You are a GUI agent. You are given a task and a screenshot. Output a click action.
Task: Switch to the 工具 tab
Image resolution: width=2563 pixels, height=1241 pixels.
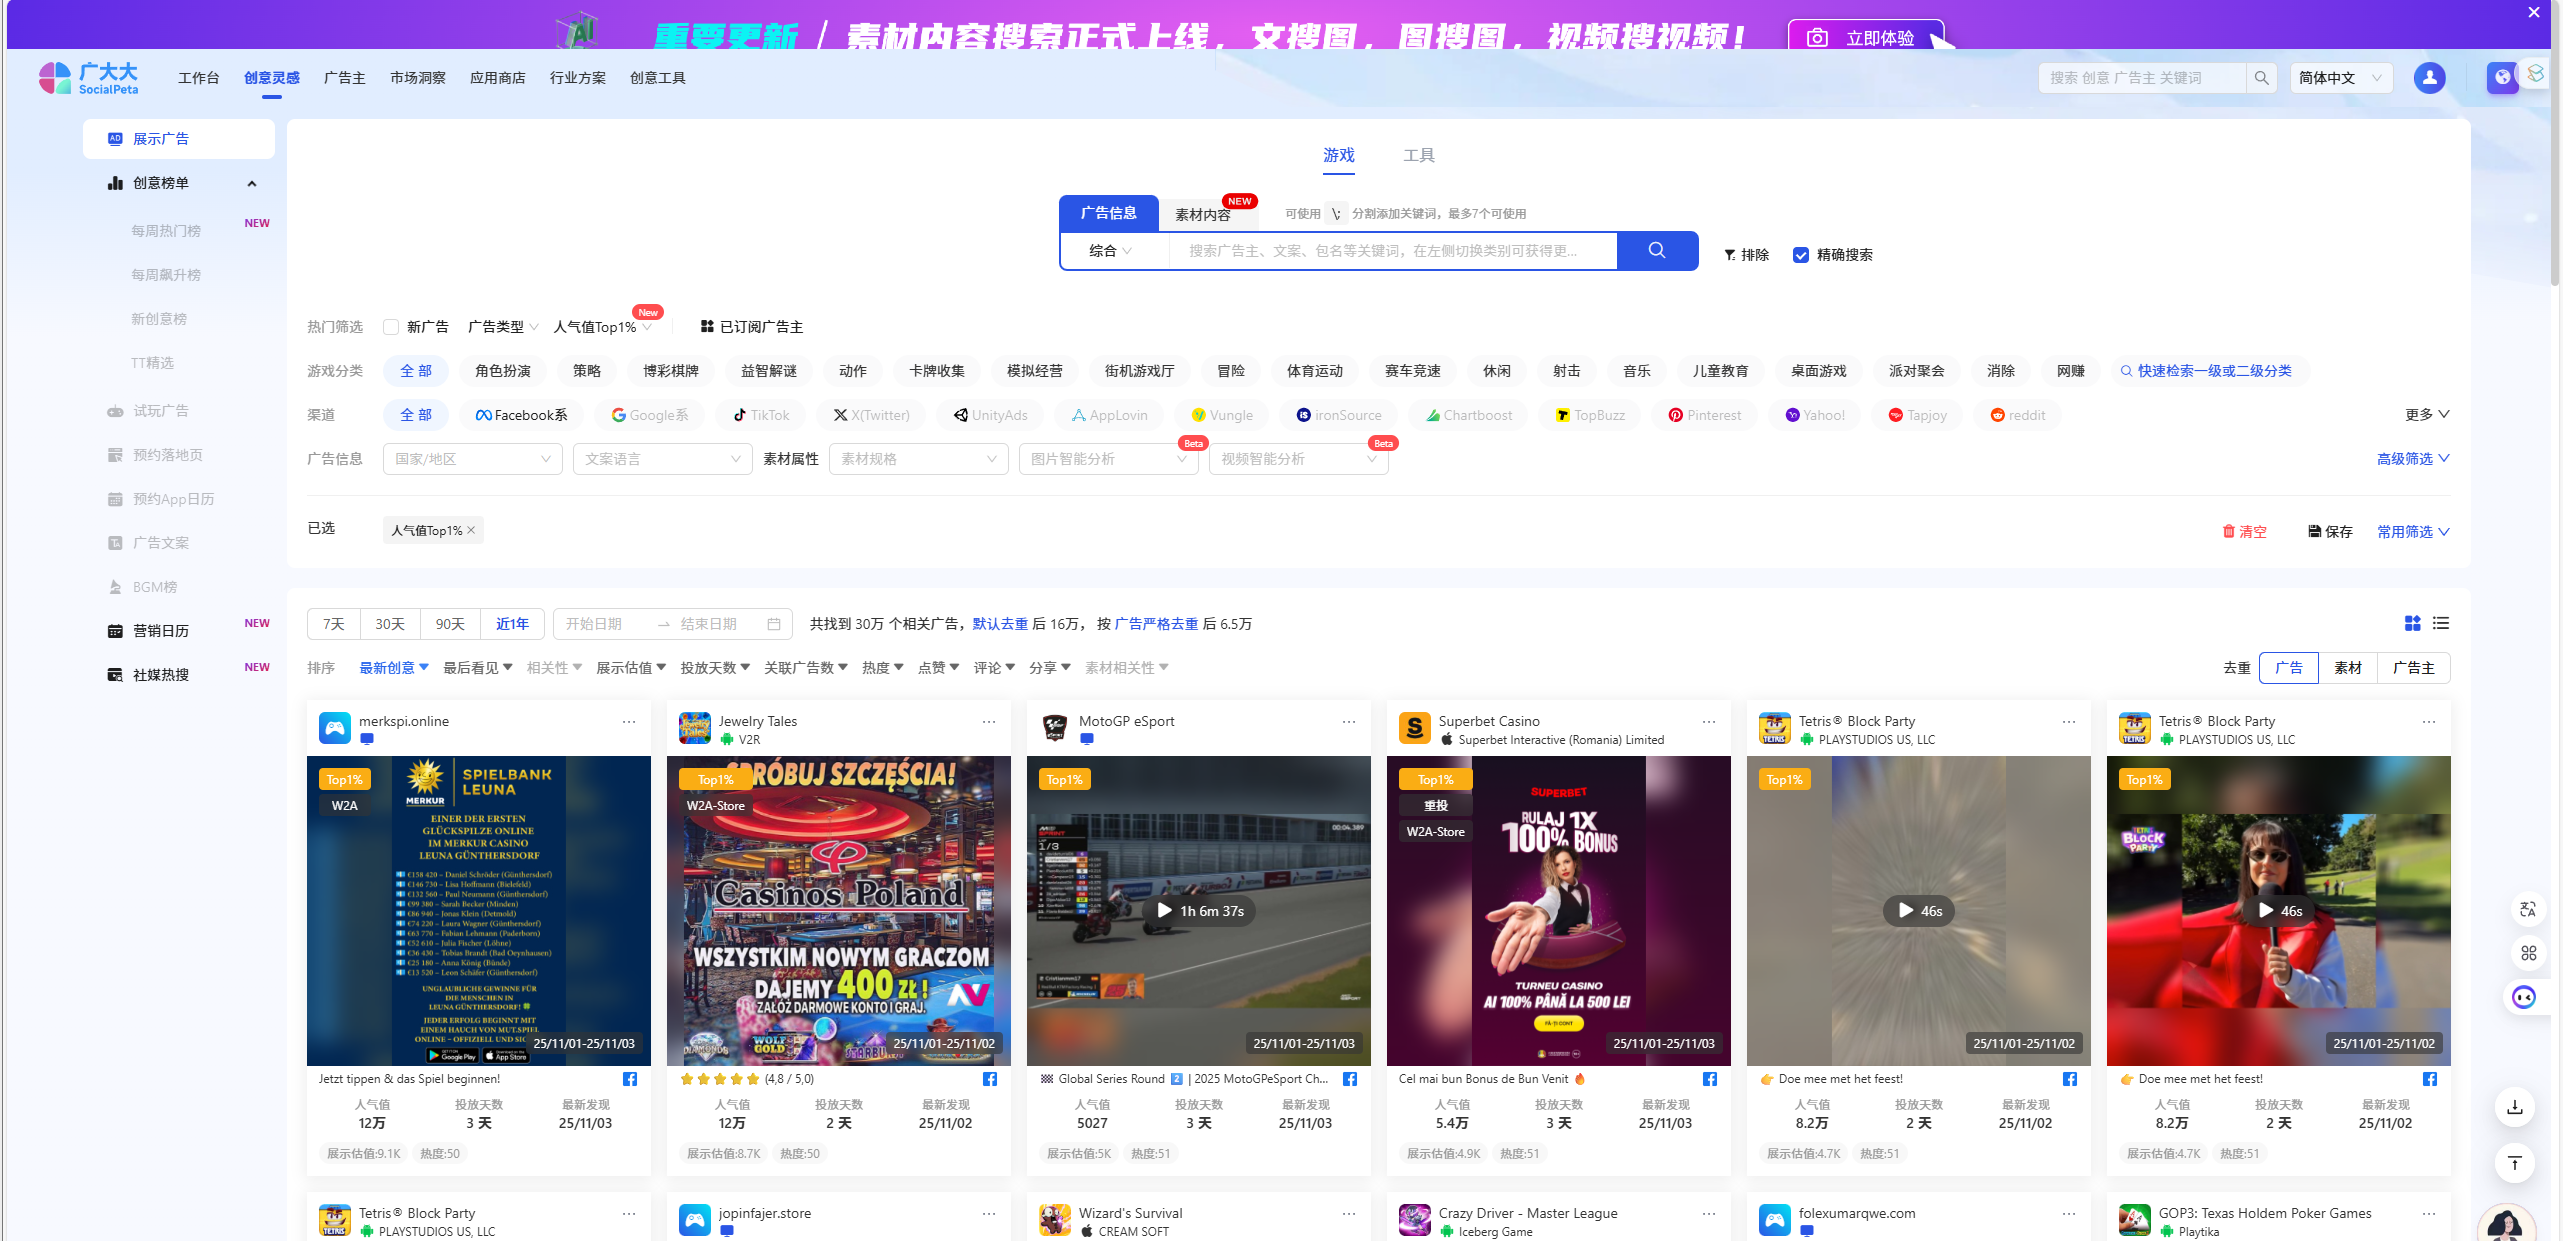[x=1419, y=155]
